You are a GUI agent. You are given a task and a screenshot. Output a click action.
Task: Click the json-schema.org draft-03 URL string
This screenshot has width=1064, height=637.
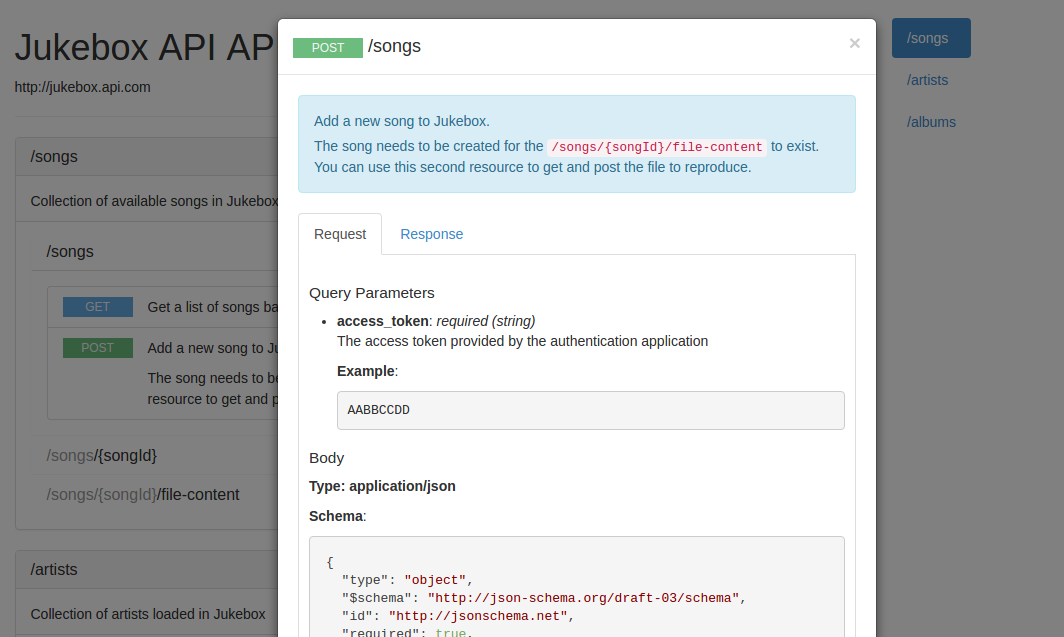coord(583,598)
